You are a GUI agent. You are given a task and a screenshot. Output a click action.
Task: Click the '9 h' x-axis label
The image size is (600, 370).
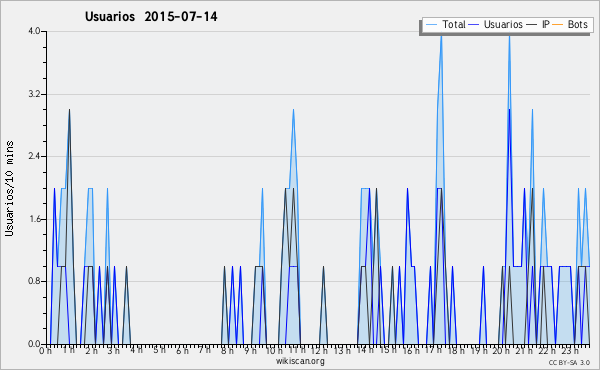(250, 351)
